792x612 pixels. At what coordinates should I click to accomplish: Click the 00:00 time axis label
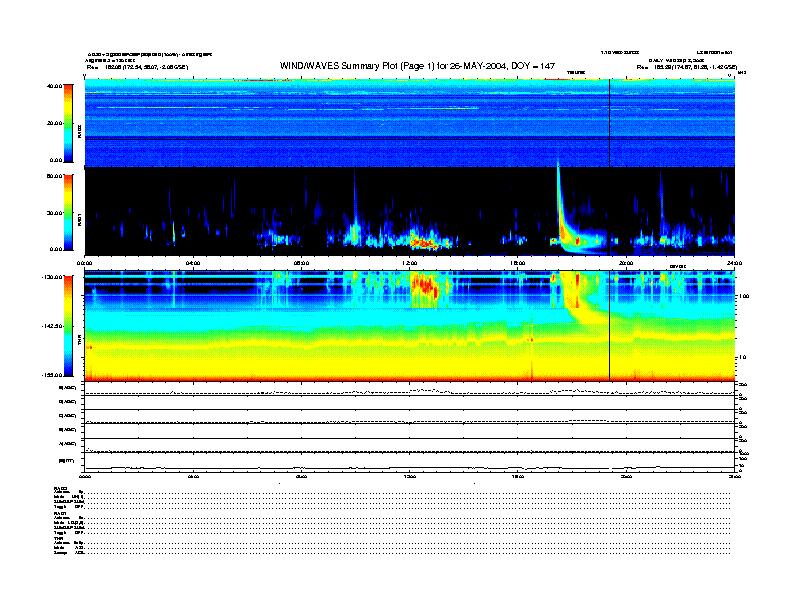click(85, 262)
